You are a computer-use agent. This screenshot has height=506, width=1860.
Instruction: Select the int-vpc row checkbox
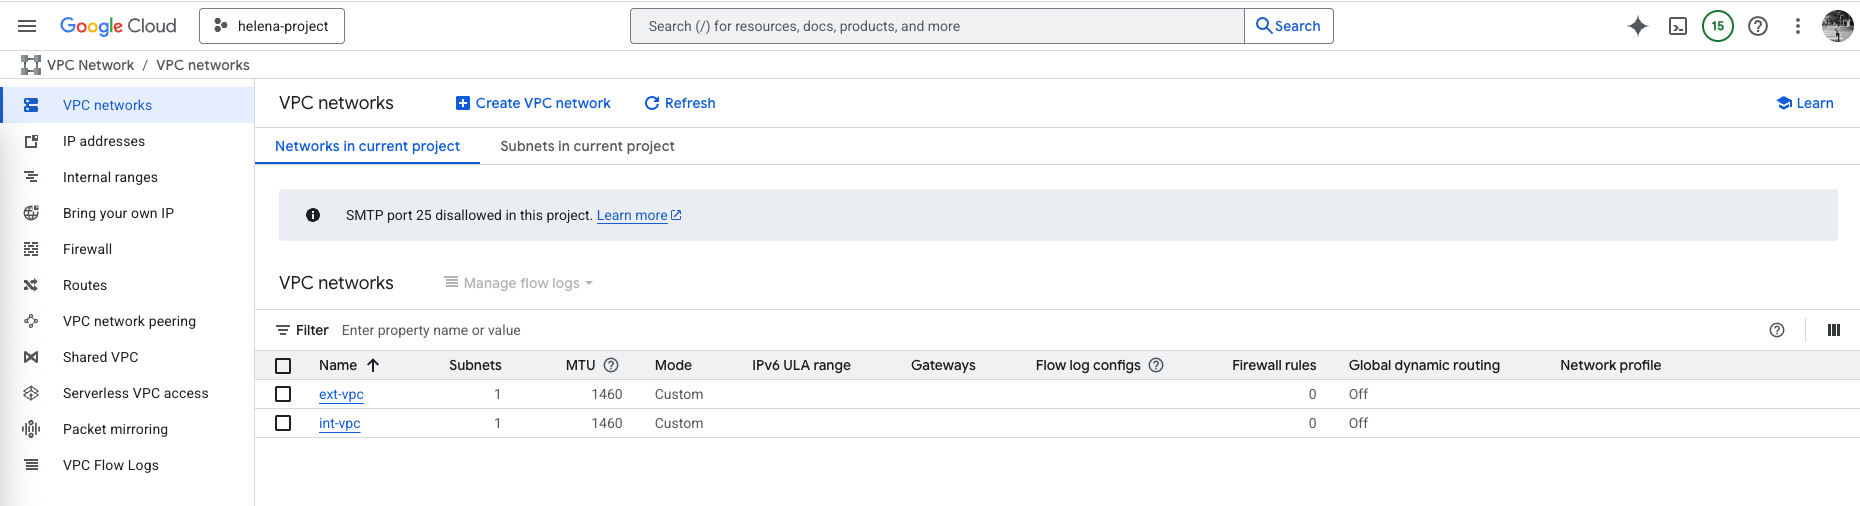click(283, 423)
